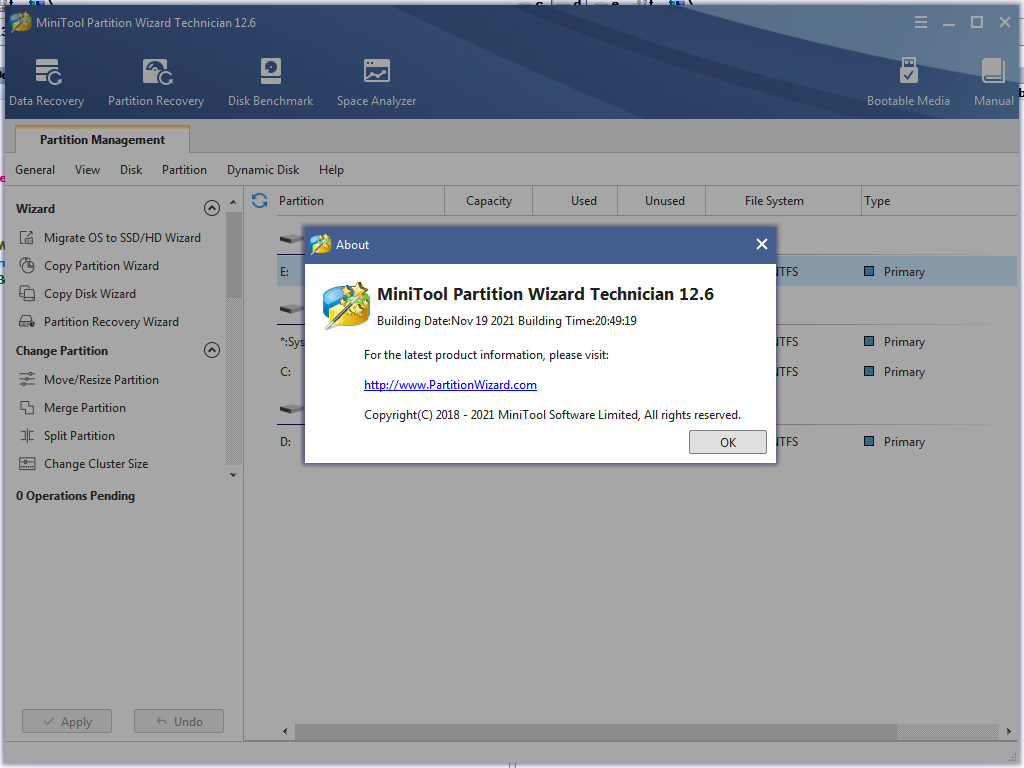Screen dimensions: 1024x768
Task: Select the E: partition row
Action: (647, 272)
